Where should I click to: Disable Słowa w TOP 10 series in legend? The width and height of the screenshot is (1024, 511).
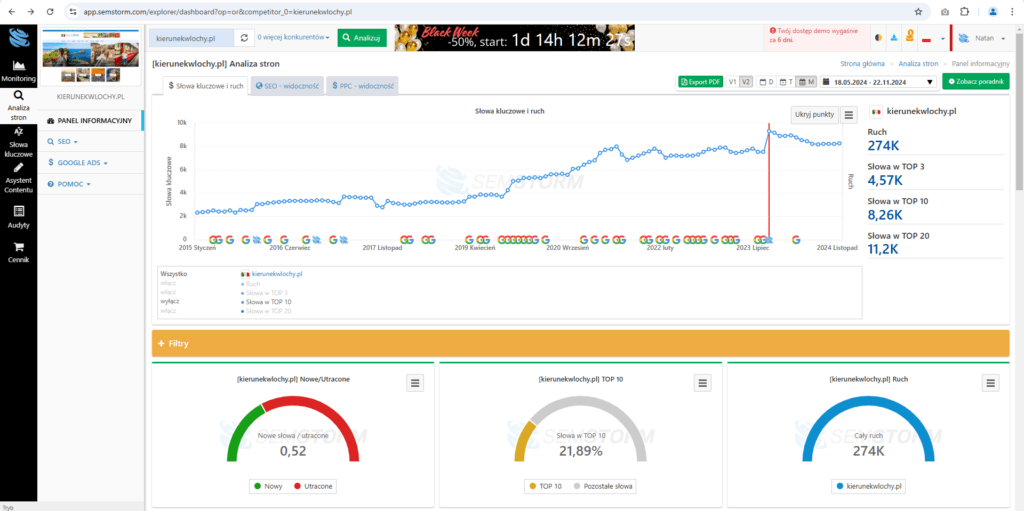[266, 302]
